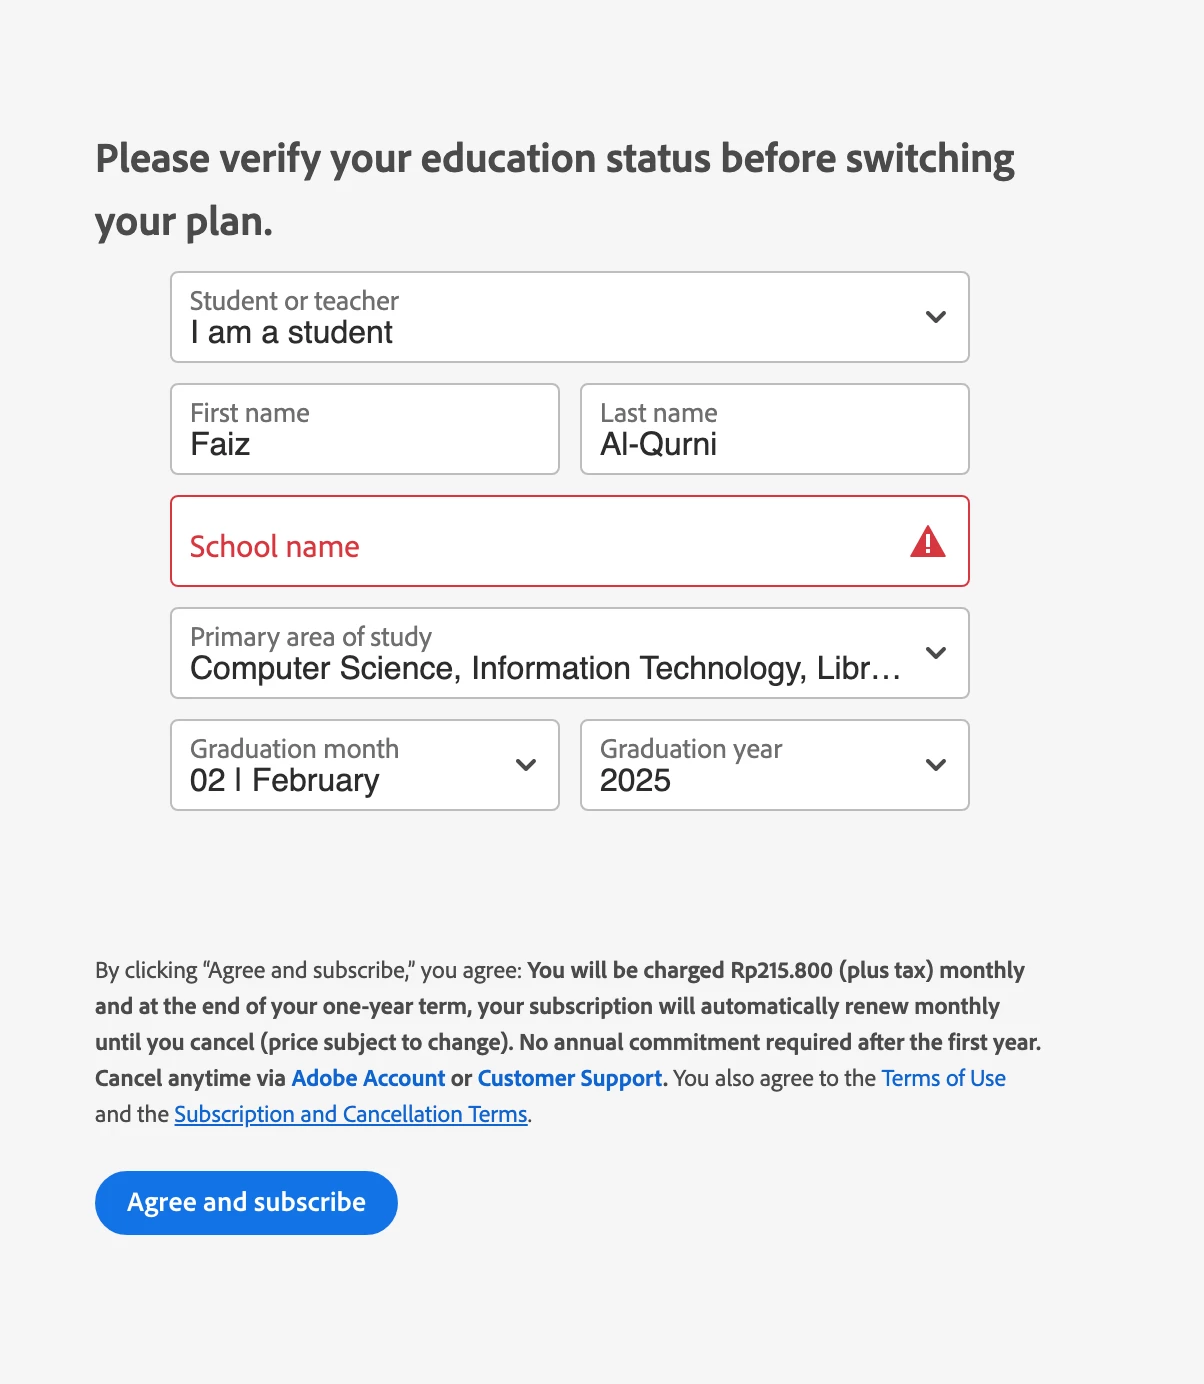1204x1384 pixels.
Task: Follow the Customer Support link
Action: click(x=570, y=1078)
